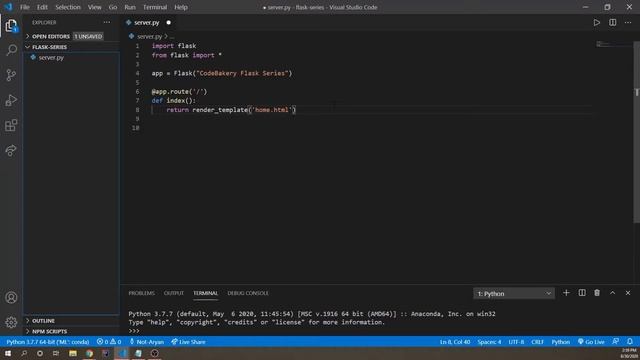Viewport: 640px width, 360px height.
Task: Click Ln 8, Col 40 cursor position
Action: [x=455, y=342]
